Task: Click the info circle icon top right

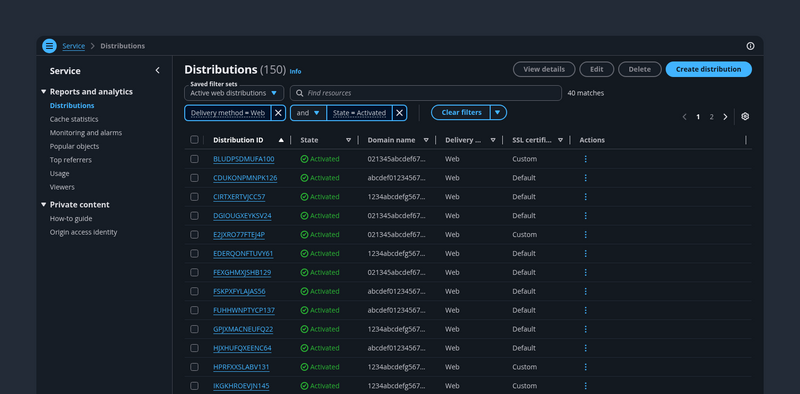Action: pyautogui.click(x=751, y=46)
